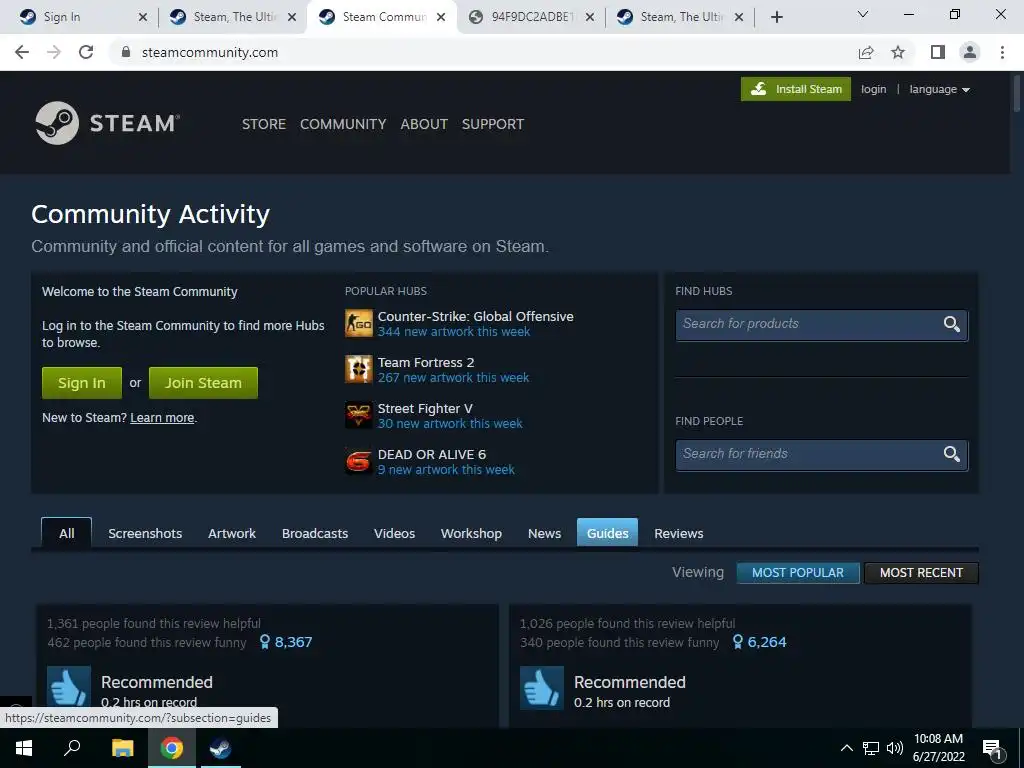1024x768 pixels.
Task: Open File Explorer from the taskbar
Action: 122,748
